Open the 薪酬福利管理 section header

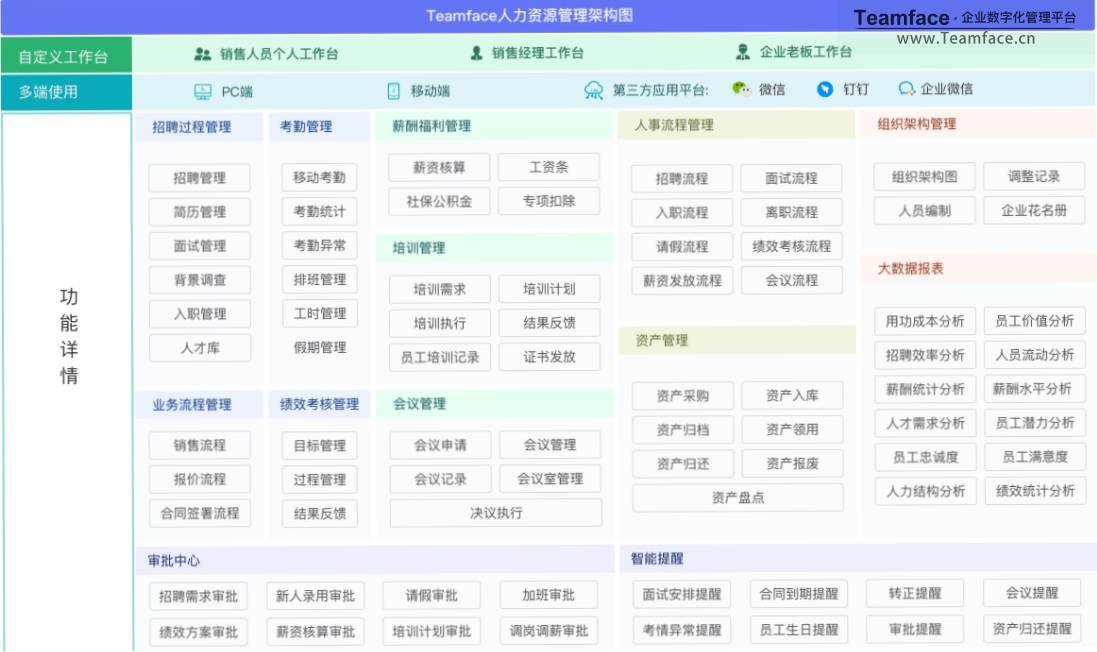494,126
